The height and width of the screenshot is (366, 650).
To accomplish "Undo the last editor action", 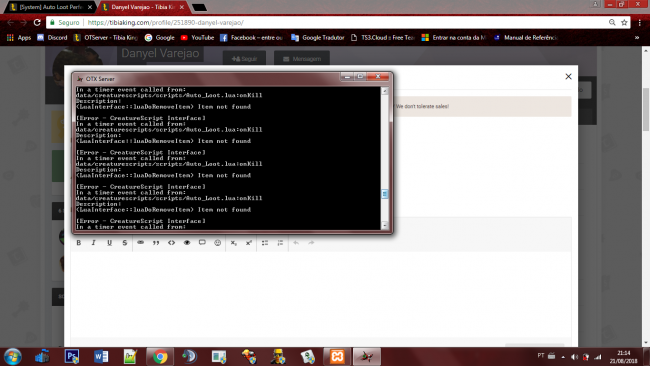I will (x=296, y=243).
